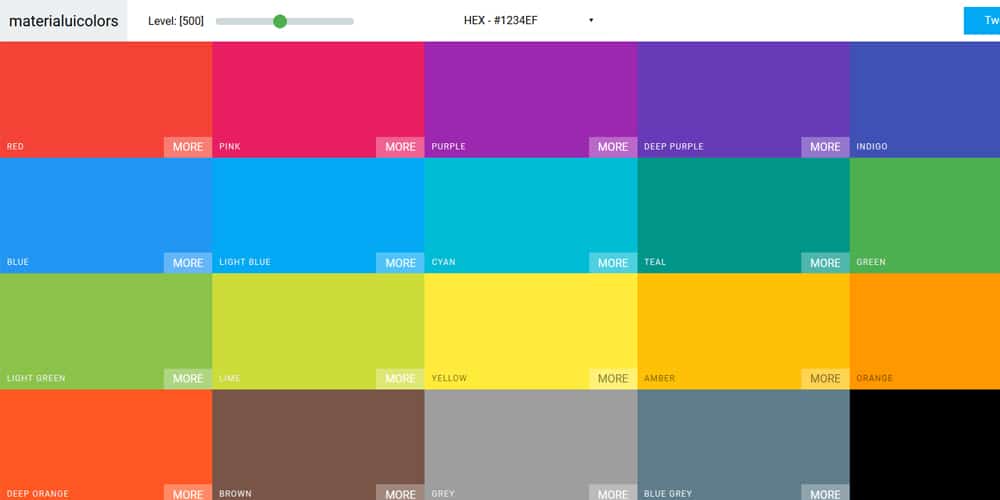The height and width of the screenshot is (500, 1000).
Task: Click MORE on the Teal swatch
Action: click(825, 263)
